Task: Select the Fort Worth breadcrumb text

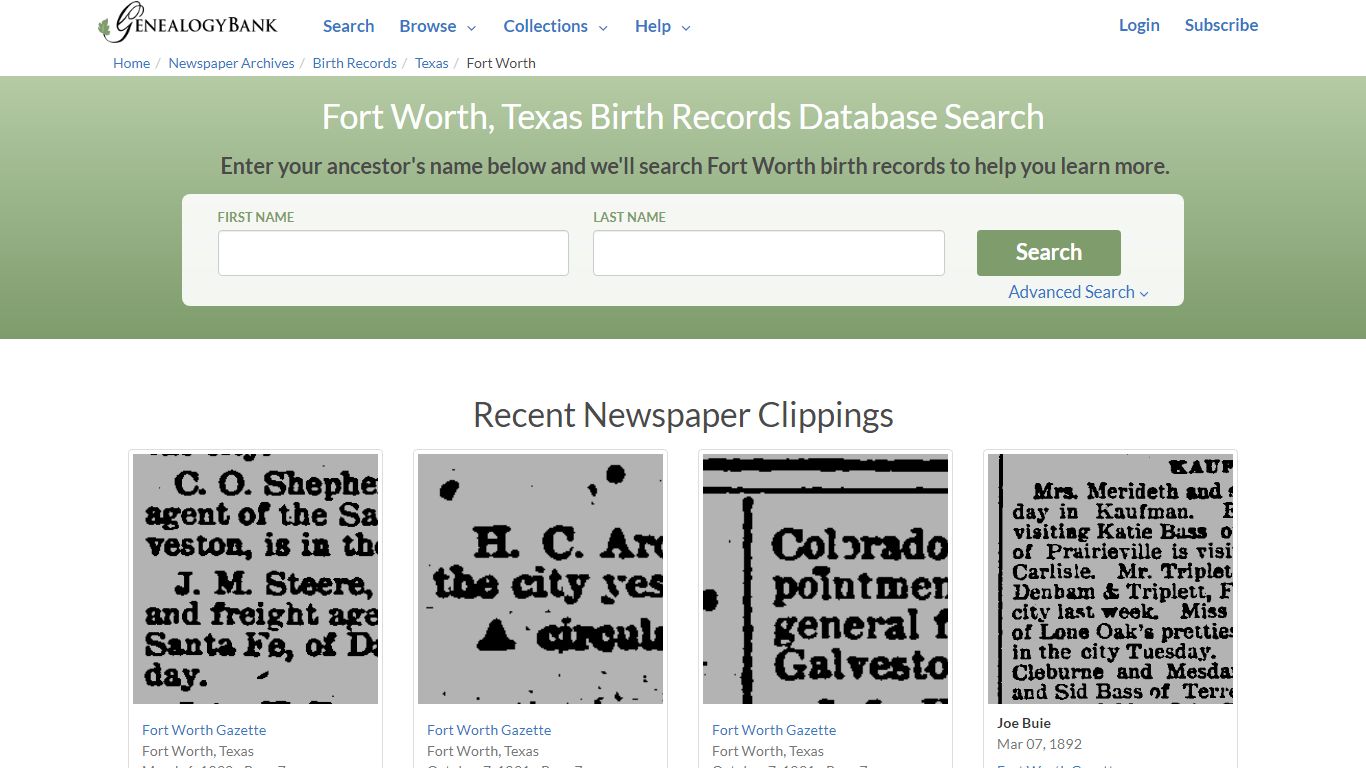Action: tap(501, 63)
